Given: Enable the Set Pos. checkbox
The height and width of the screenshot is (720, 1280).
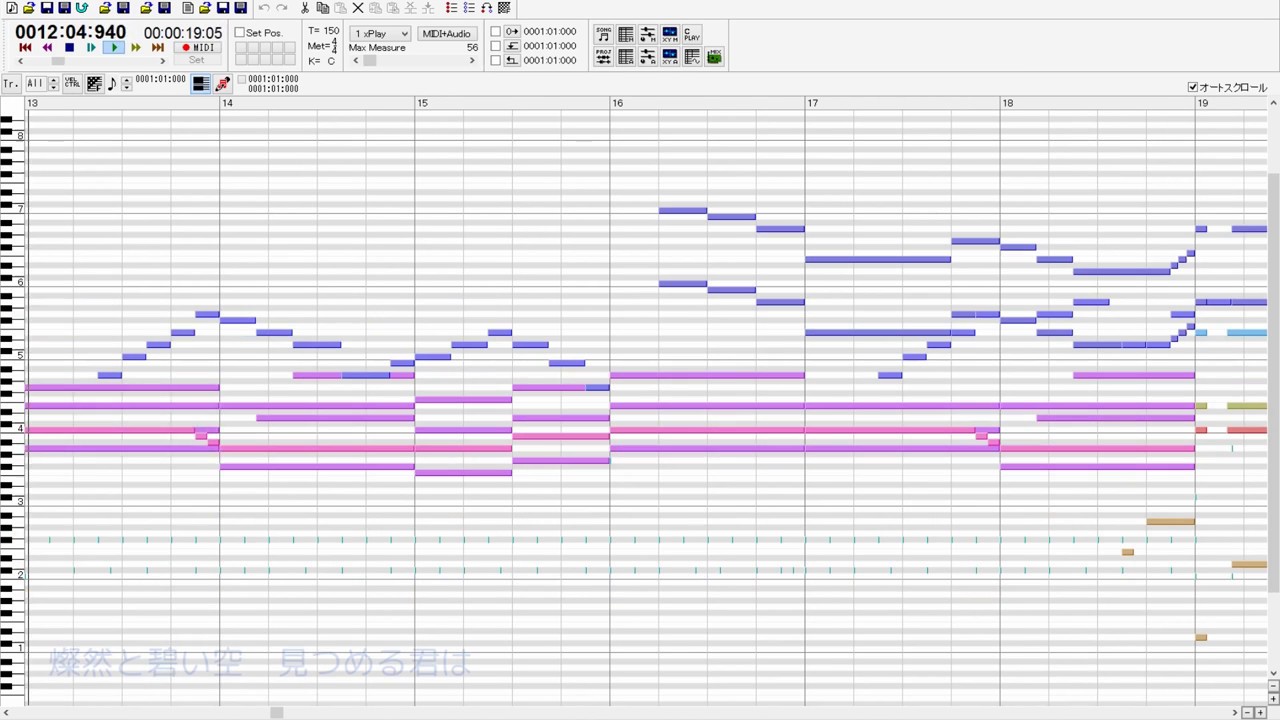Looking at the screenshot, I should click(240, 33).
